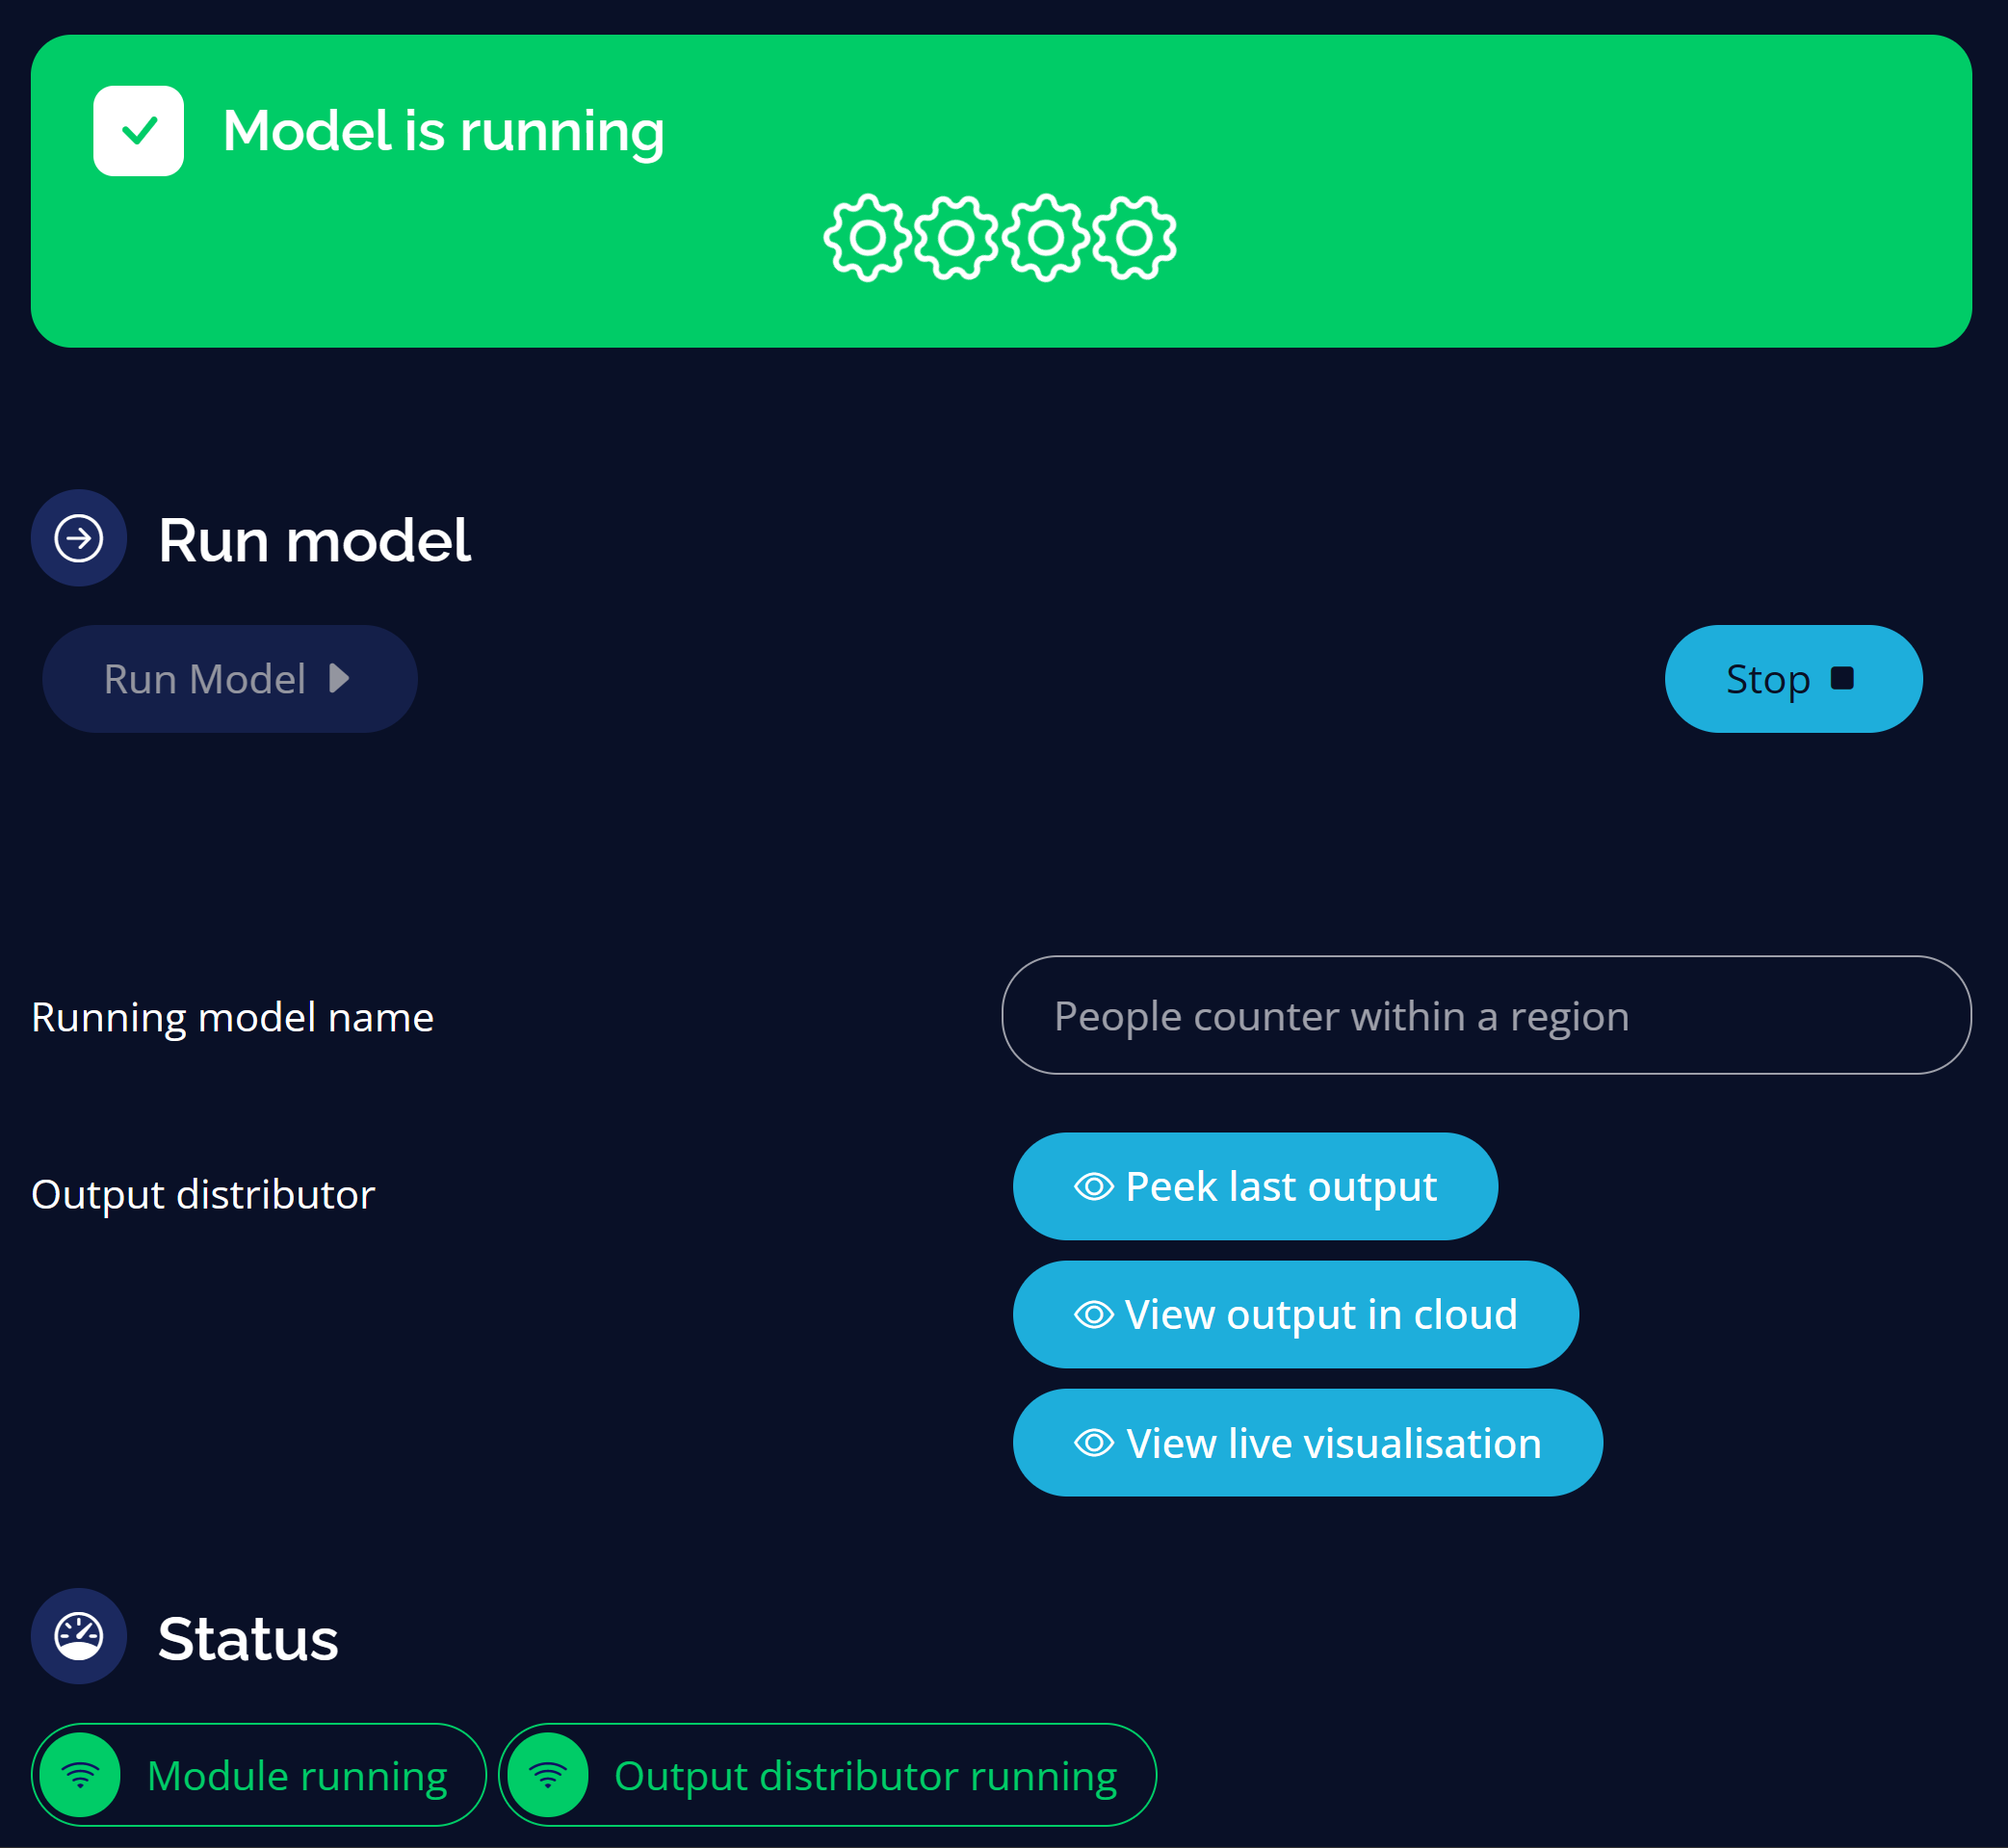Click the gauge icon beside the Status heading
This screenshot has width=2008, height=1848.
79,1636
